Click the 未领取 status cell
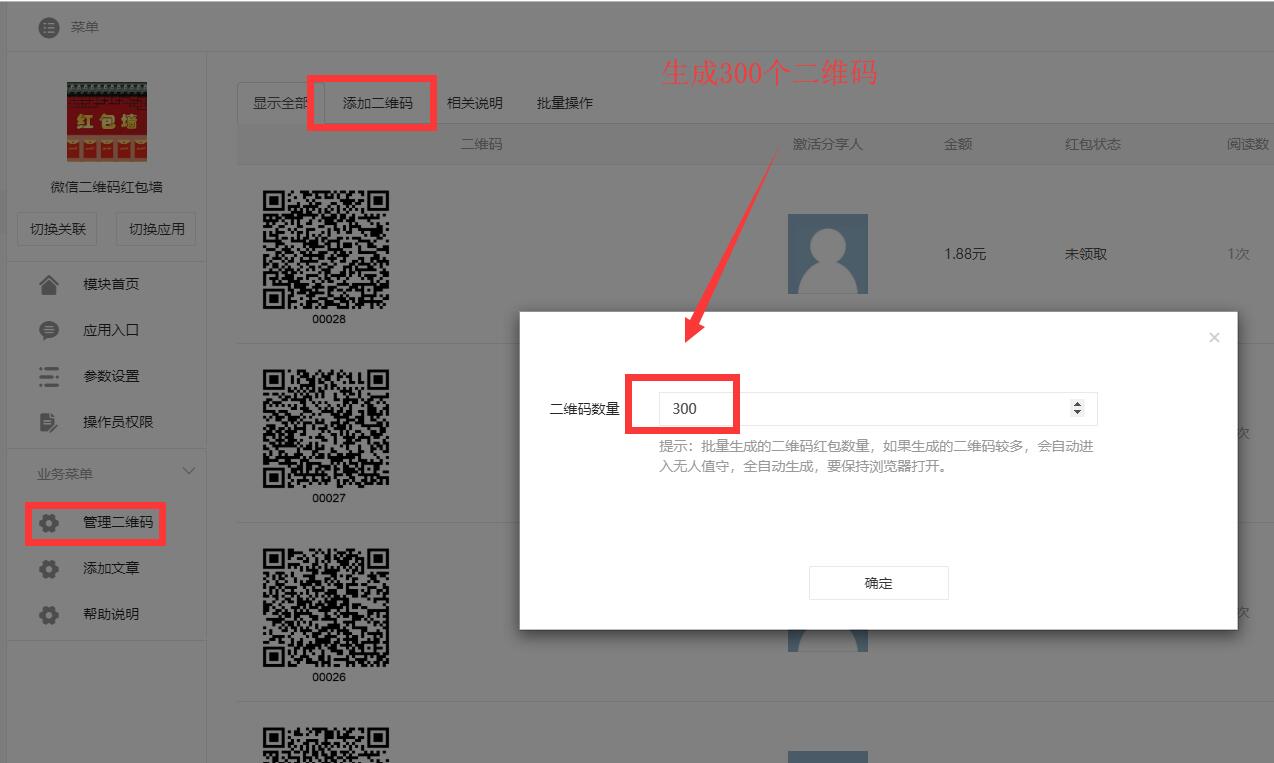This screenshot has width=1274, height=763. tap(1086, 254)
